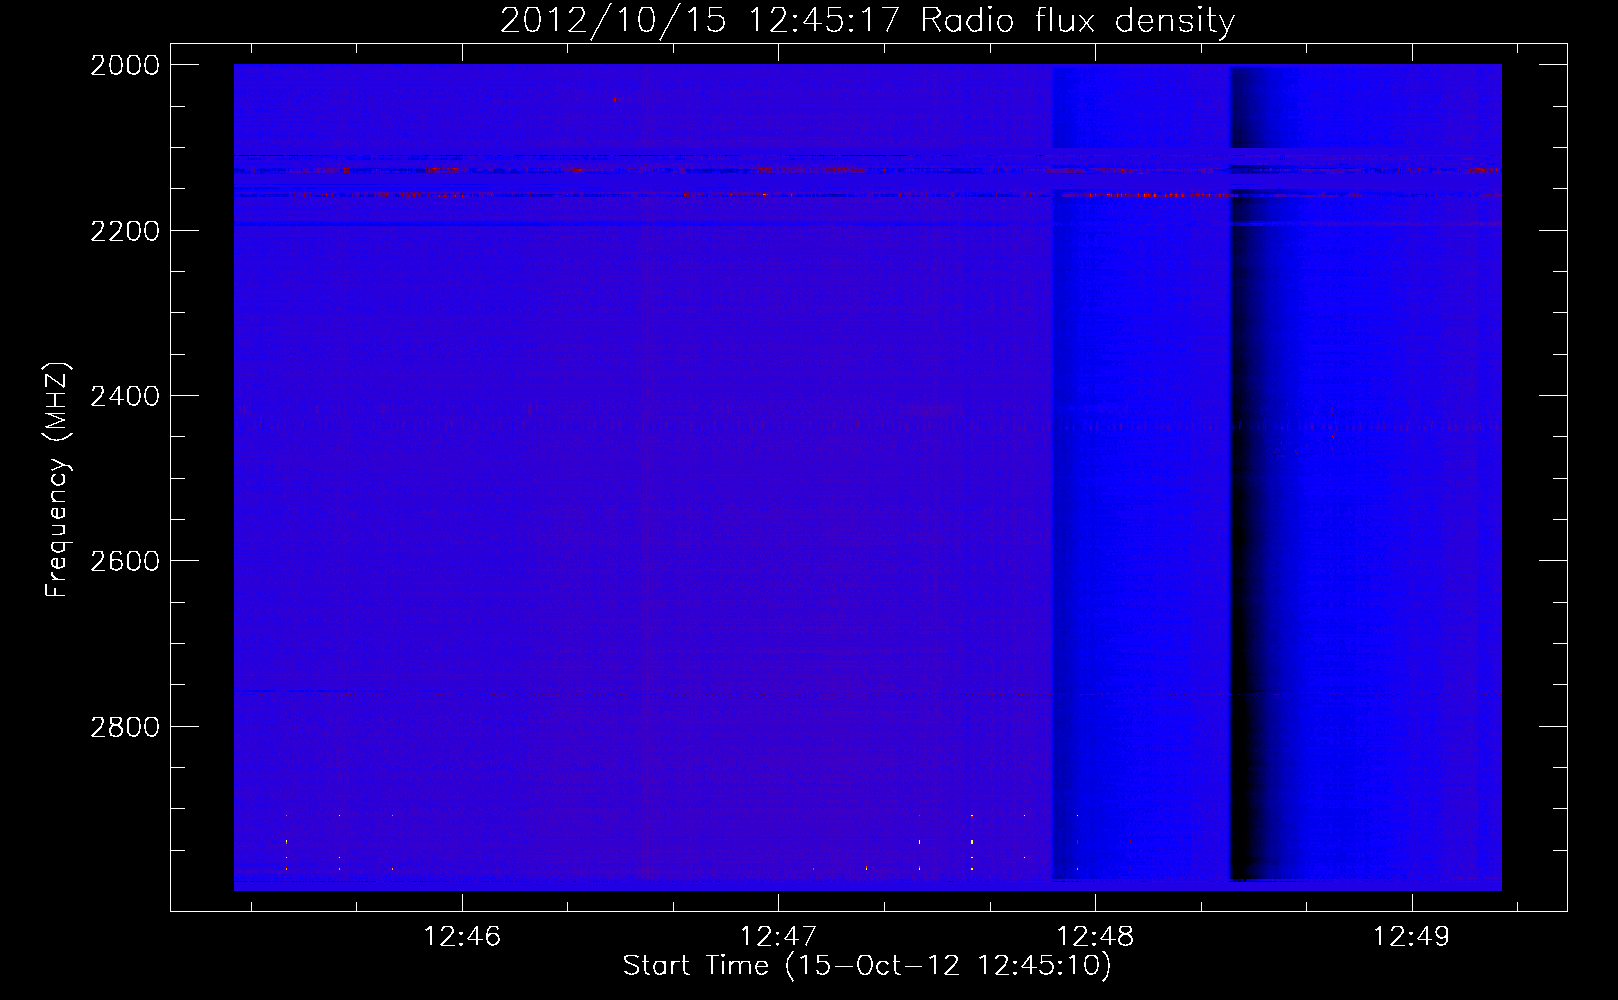Click the plot title '2012/10/15 12:45:17 Radio flux density'

coord(867,21)
